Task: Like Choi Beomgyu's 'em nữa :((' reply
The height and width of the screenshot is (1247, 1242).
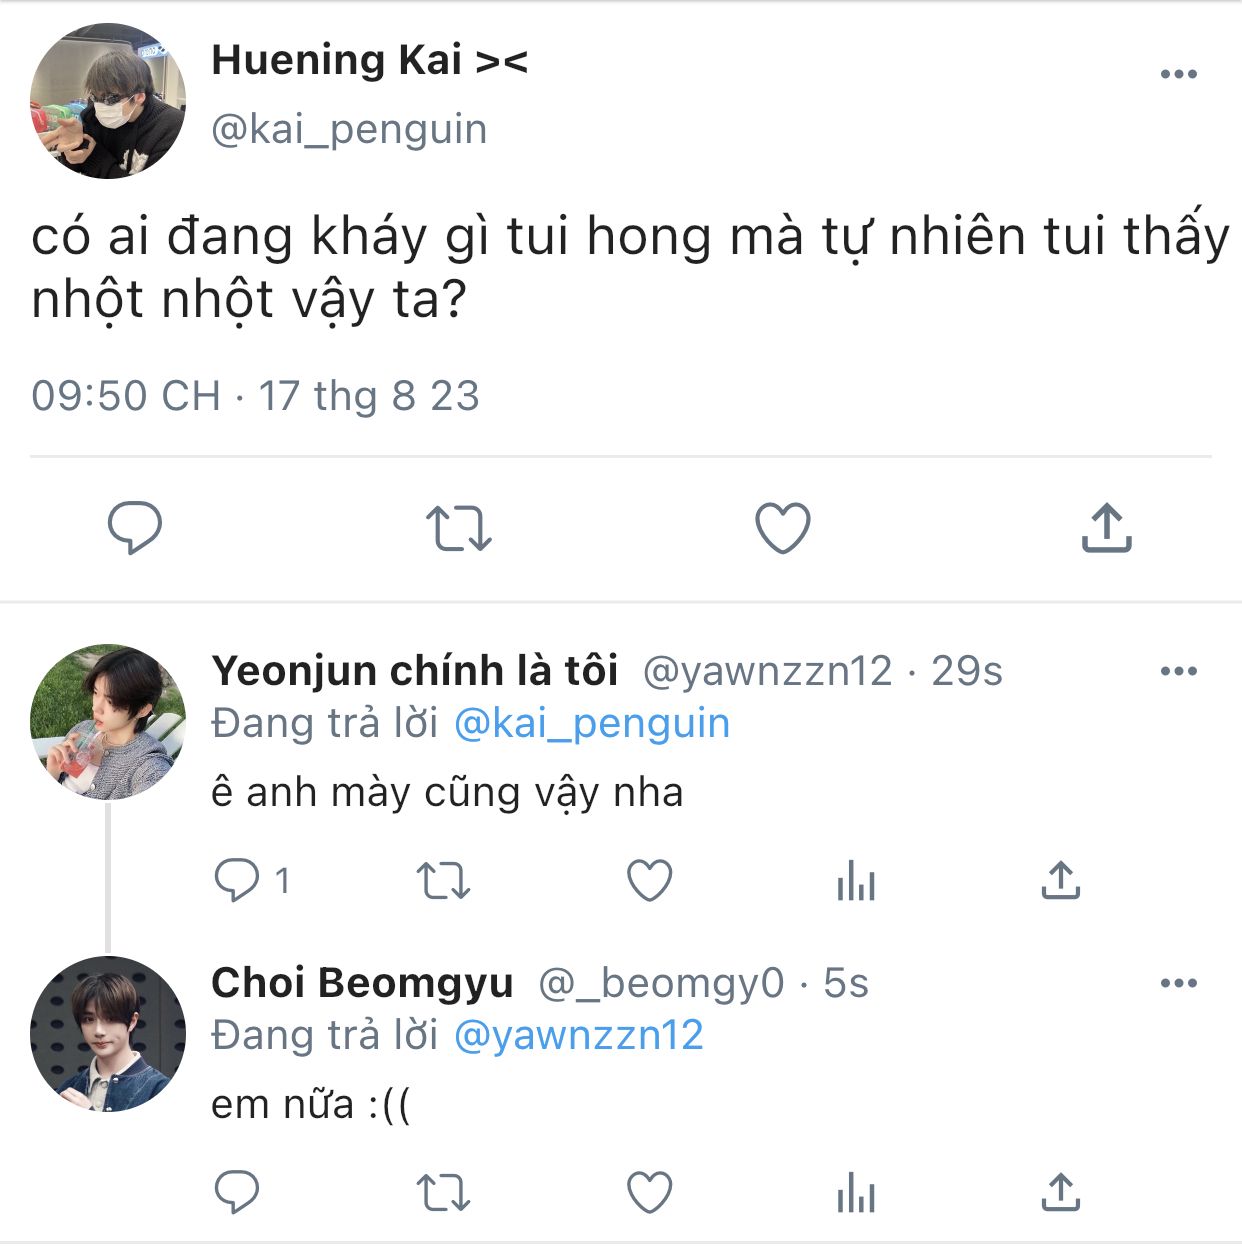Action: point(649,1192)
